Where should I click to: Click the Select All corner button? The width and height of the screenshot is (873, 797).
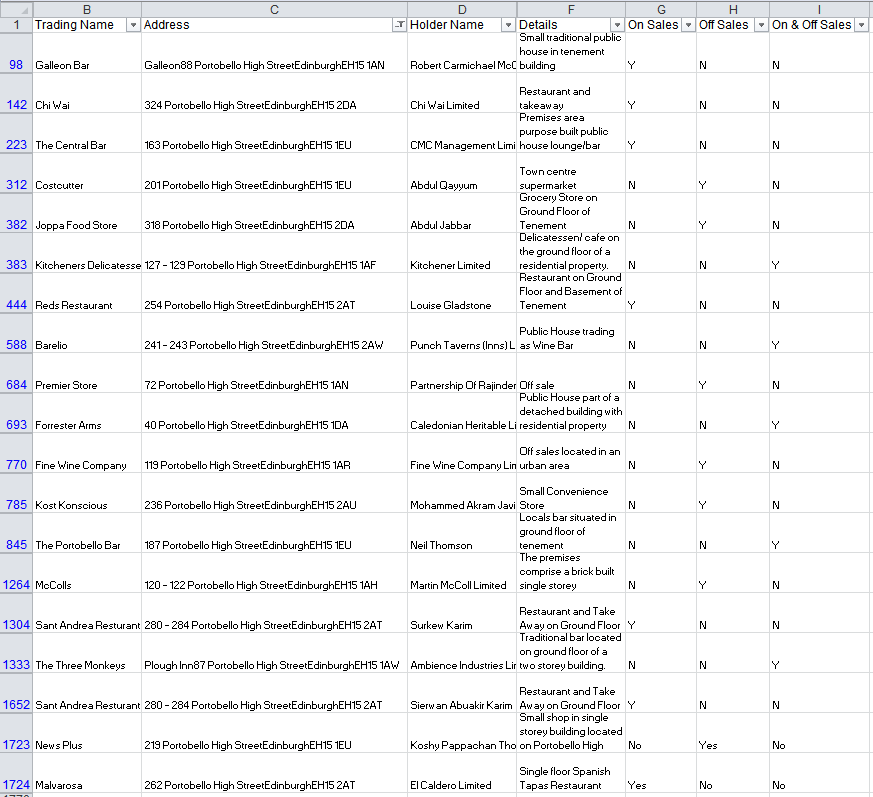[16, 9]
